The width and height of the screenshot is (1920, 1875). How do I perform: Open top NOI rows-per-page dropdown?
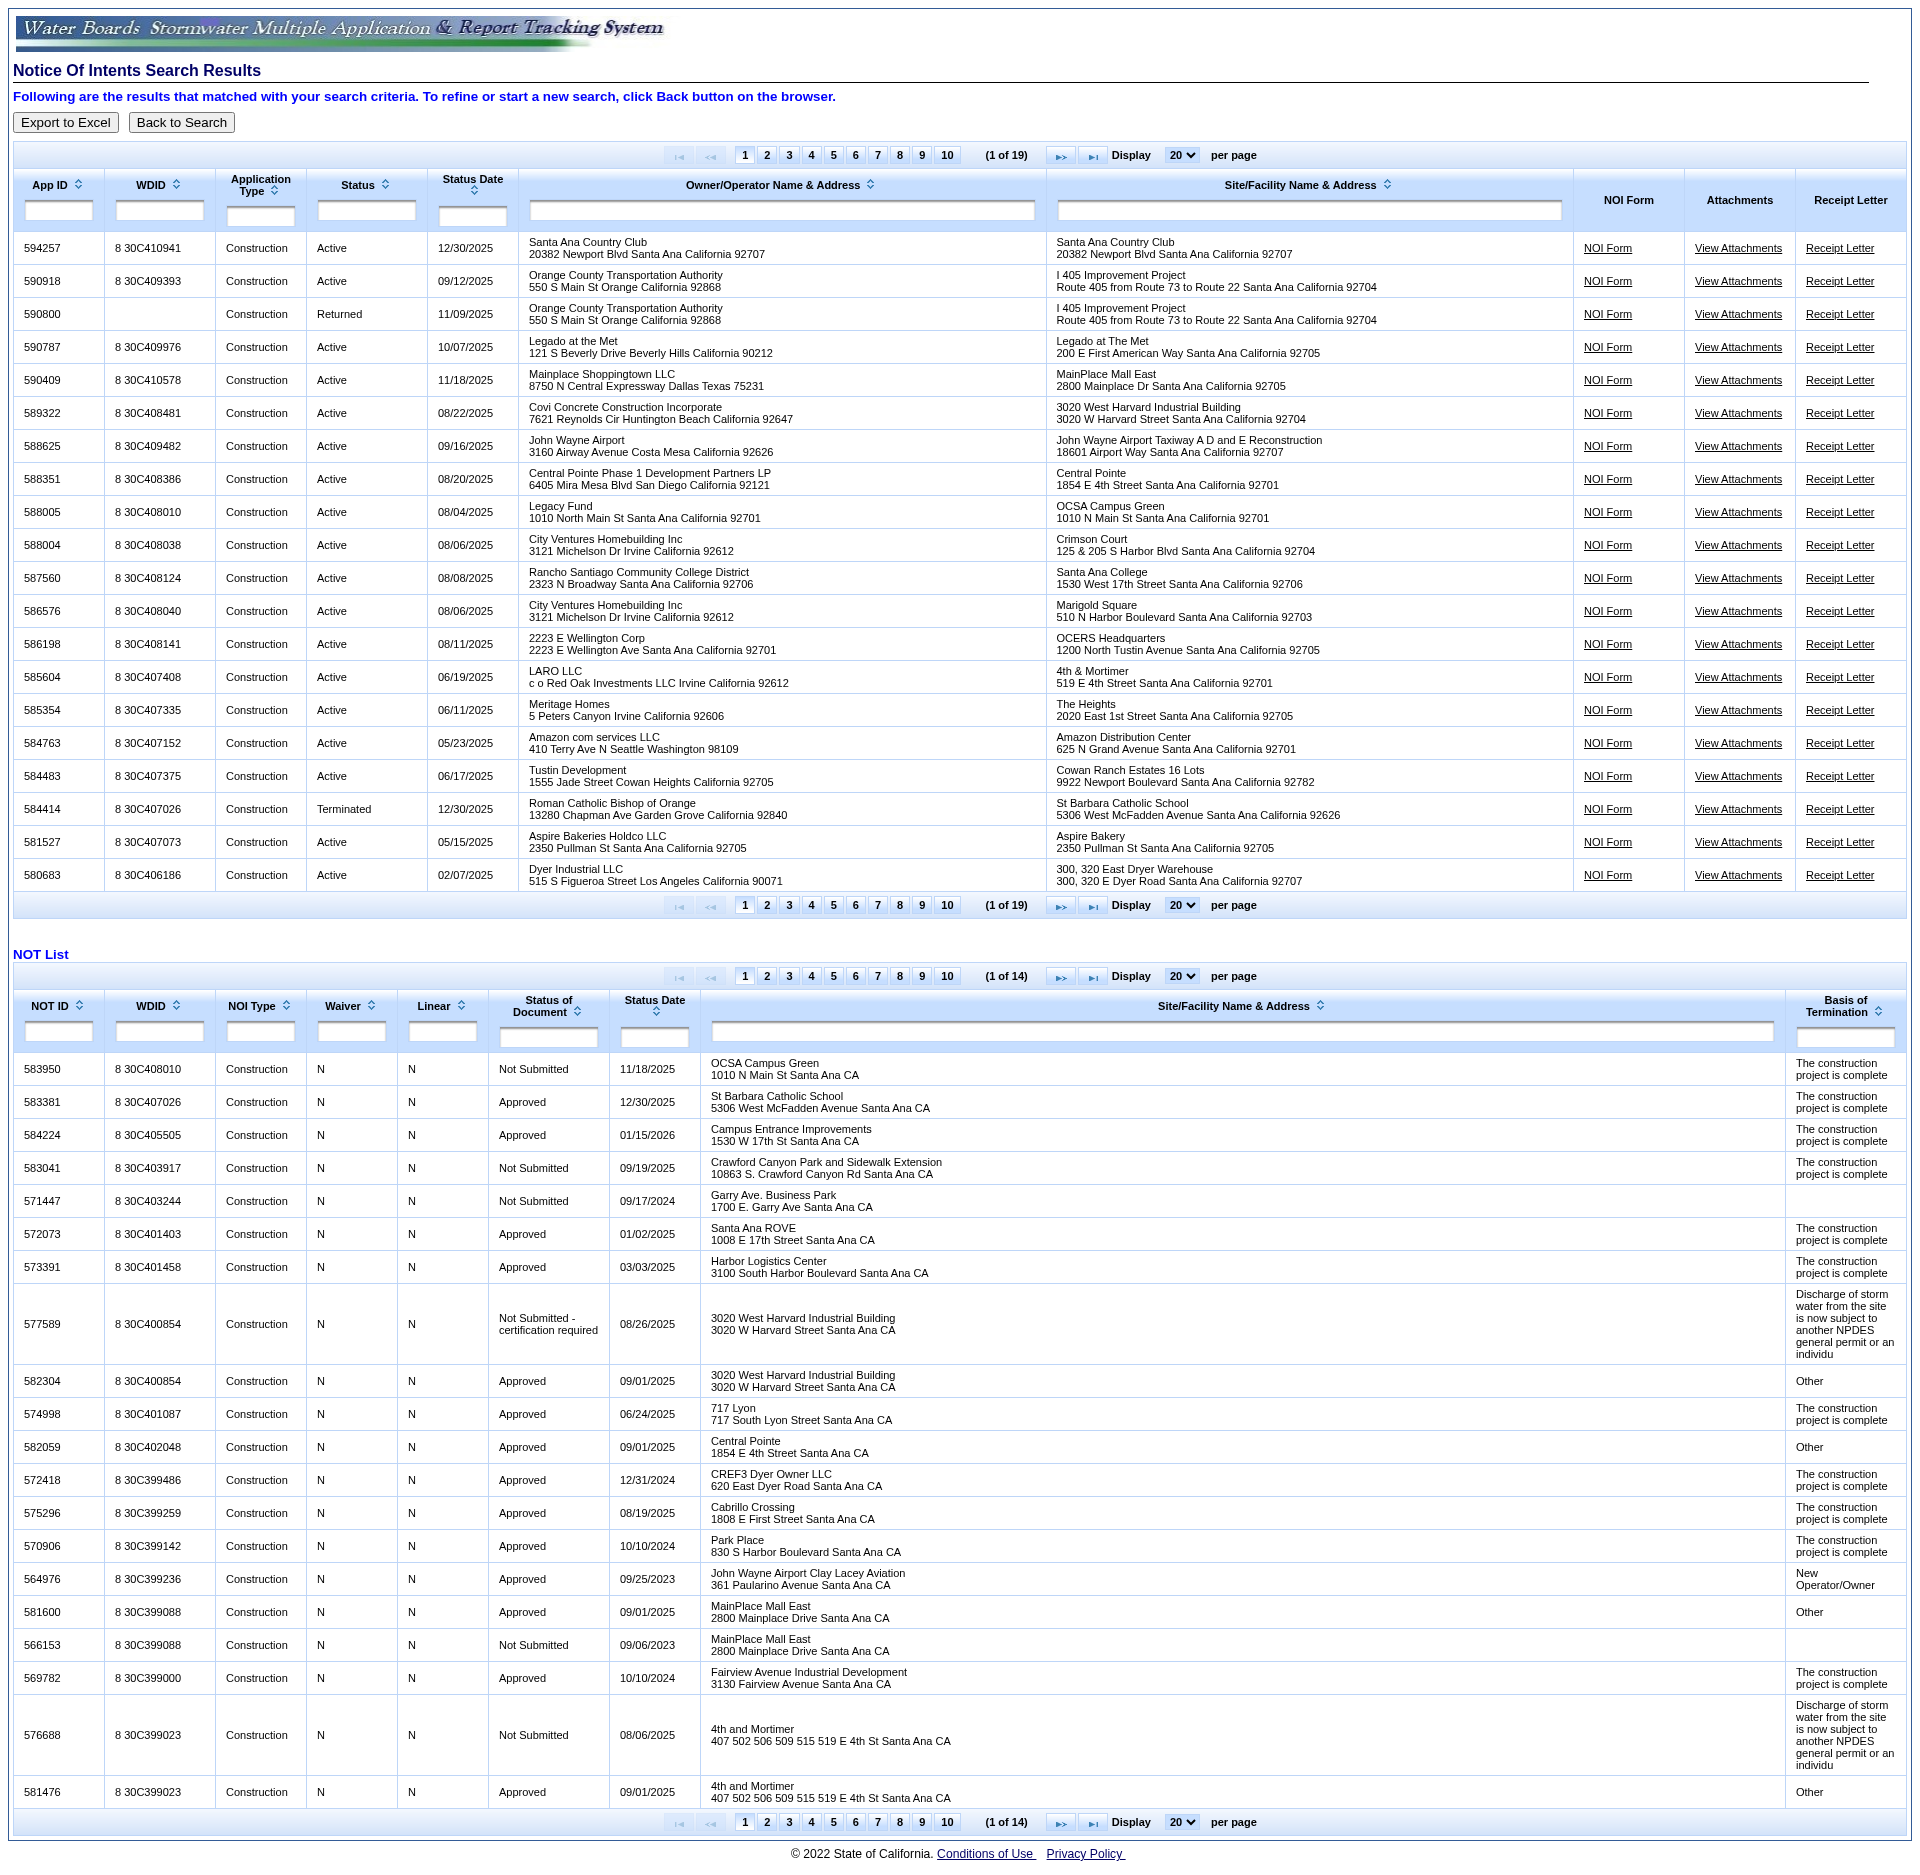[x=1182, y=156]
